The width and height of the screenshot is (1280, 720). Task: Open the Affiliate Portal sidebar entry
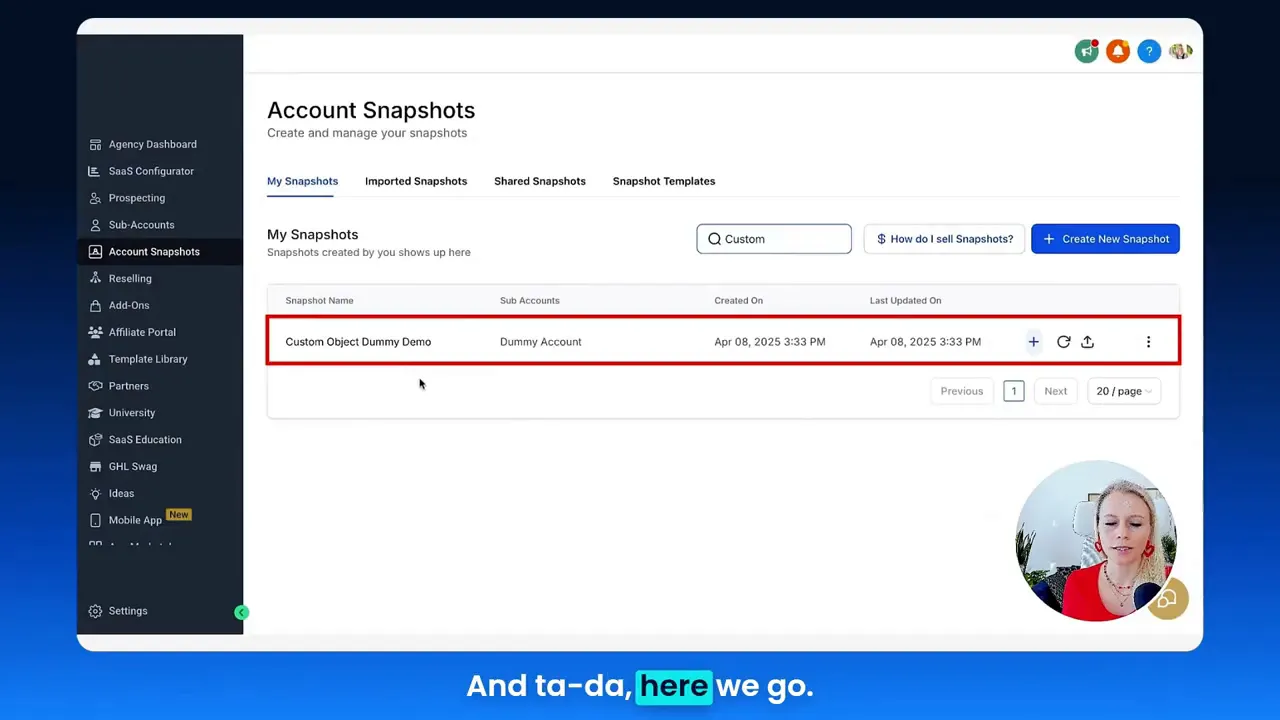142,332
